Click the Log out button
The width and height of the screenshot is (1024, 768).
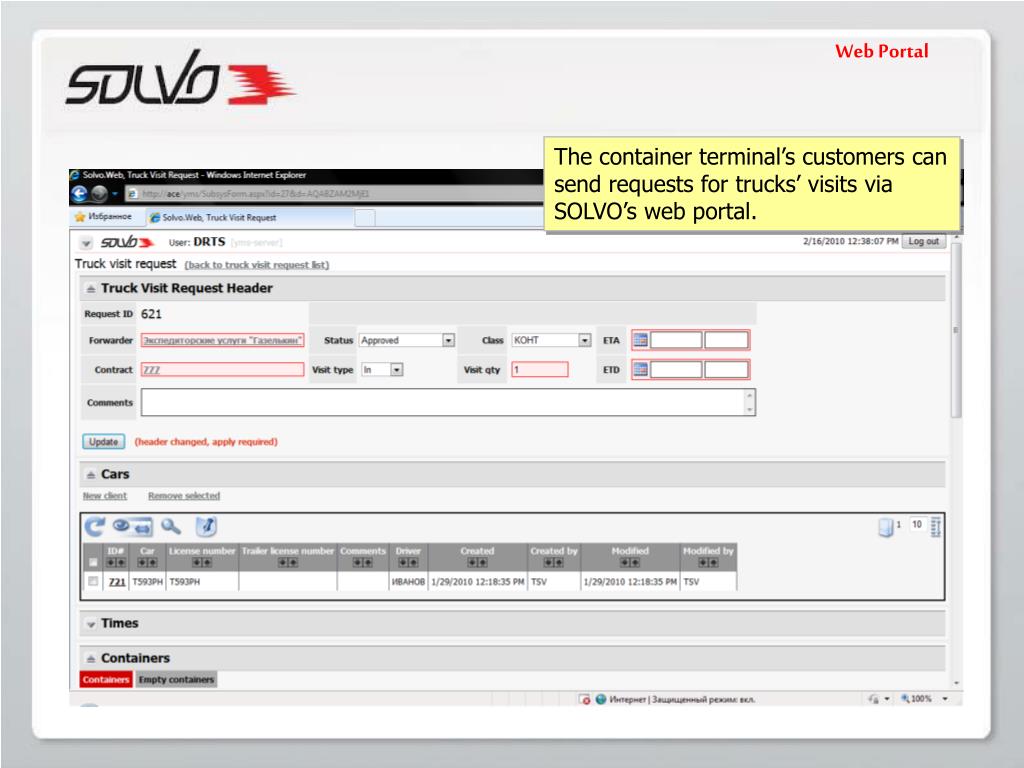coord(923,241)
